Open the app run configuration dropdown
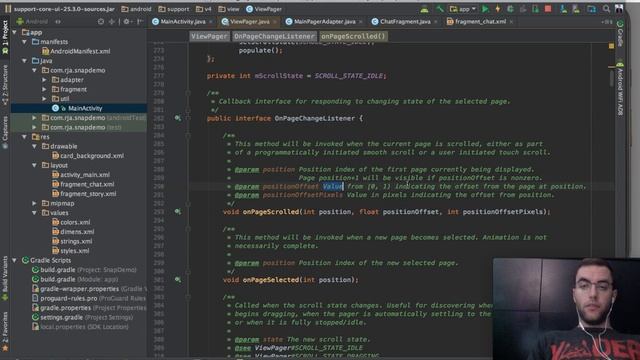640x360 pixels. pos(462,9)
